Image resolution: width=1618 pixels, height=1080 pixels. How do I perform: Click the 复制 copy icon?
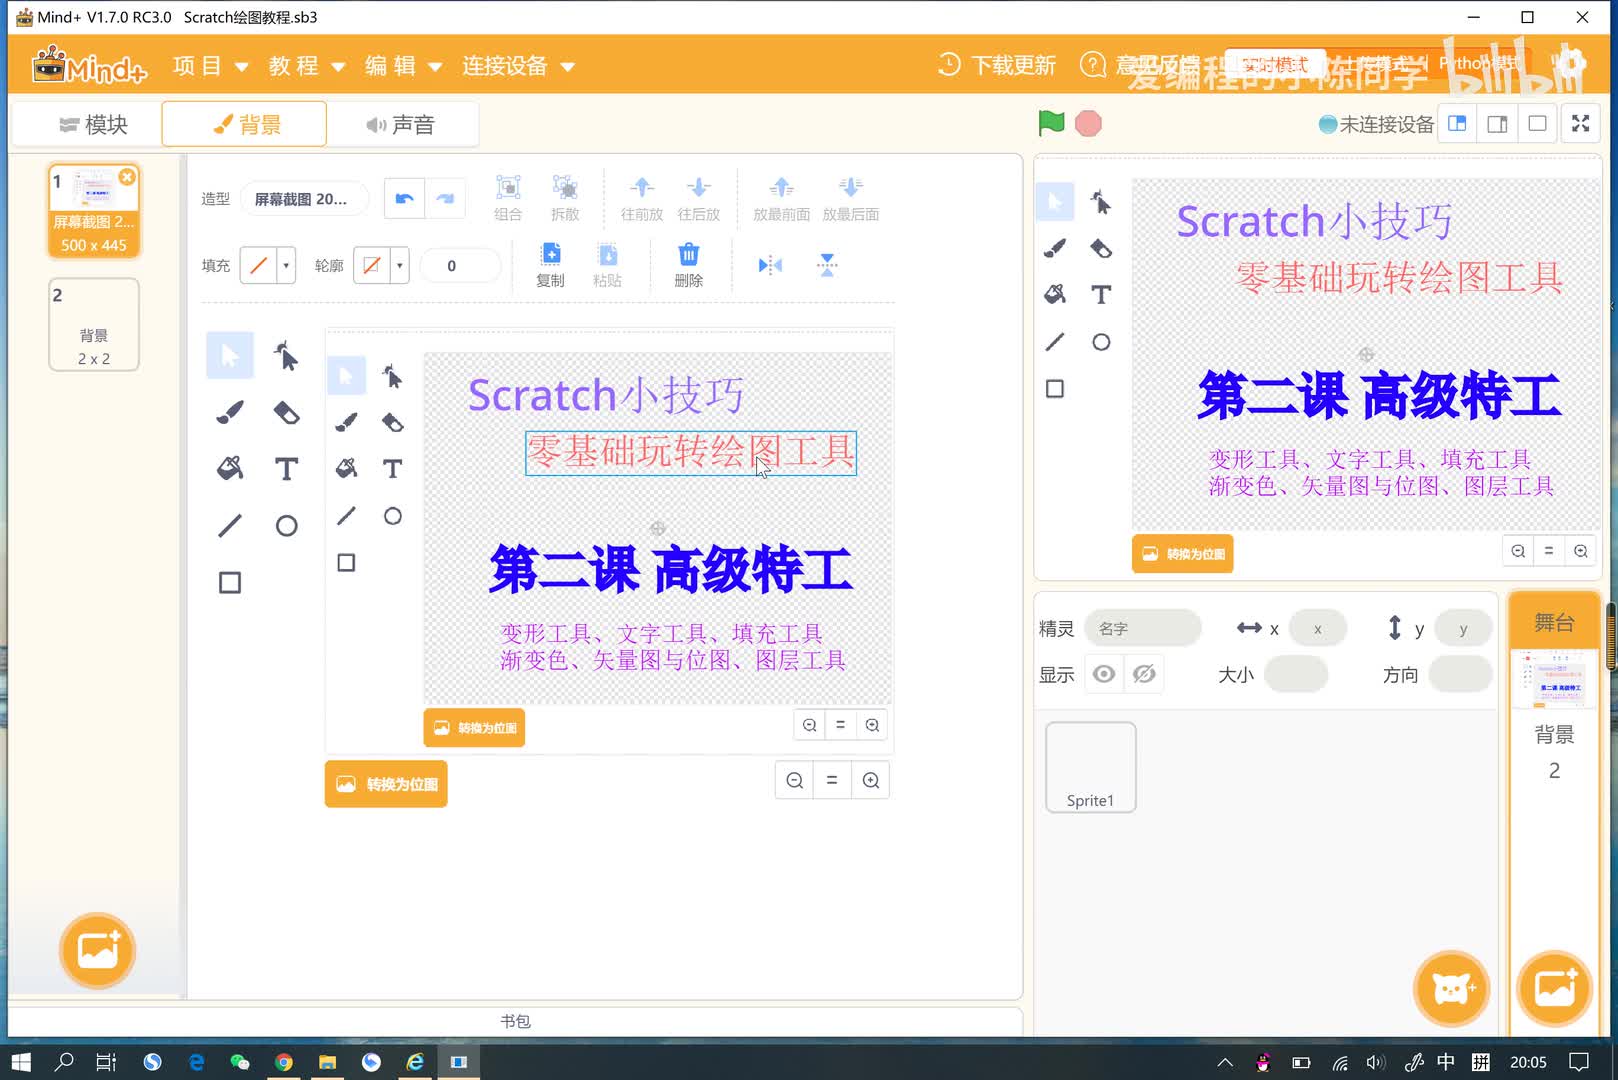pos(550,264)
